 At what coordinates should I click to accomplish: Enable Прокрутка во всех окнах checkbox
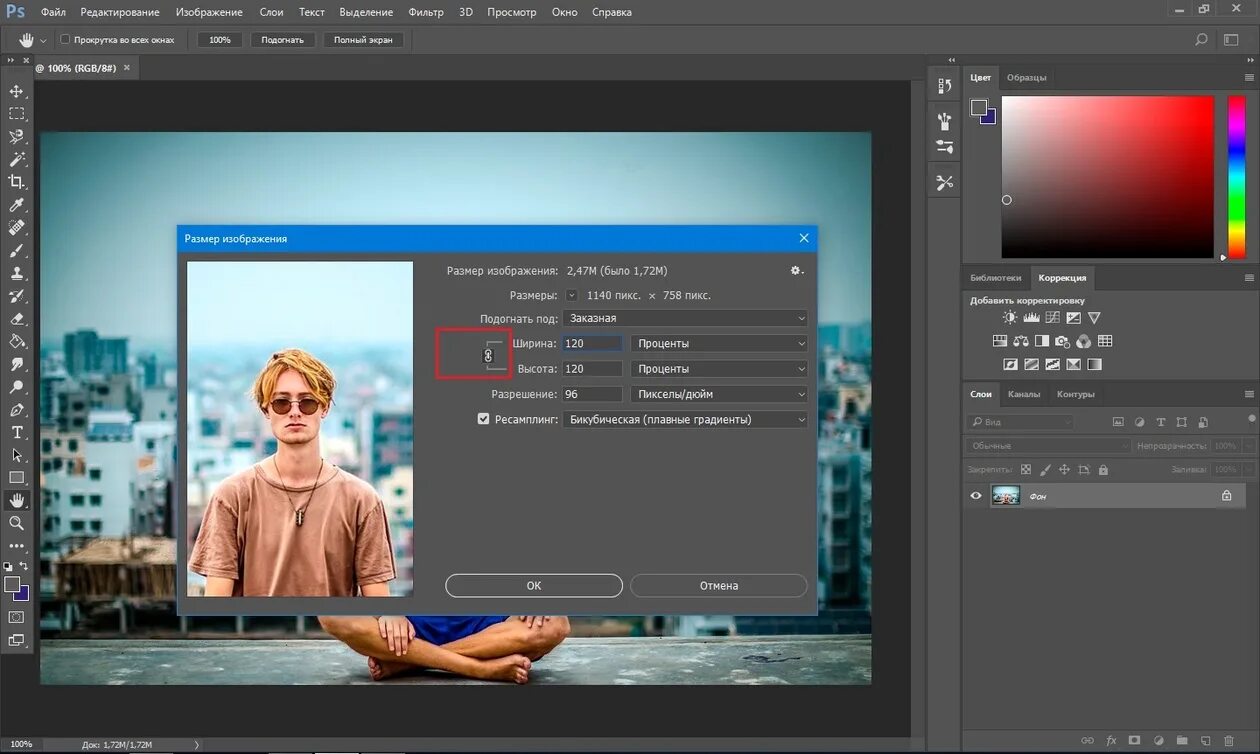(66, 40)
